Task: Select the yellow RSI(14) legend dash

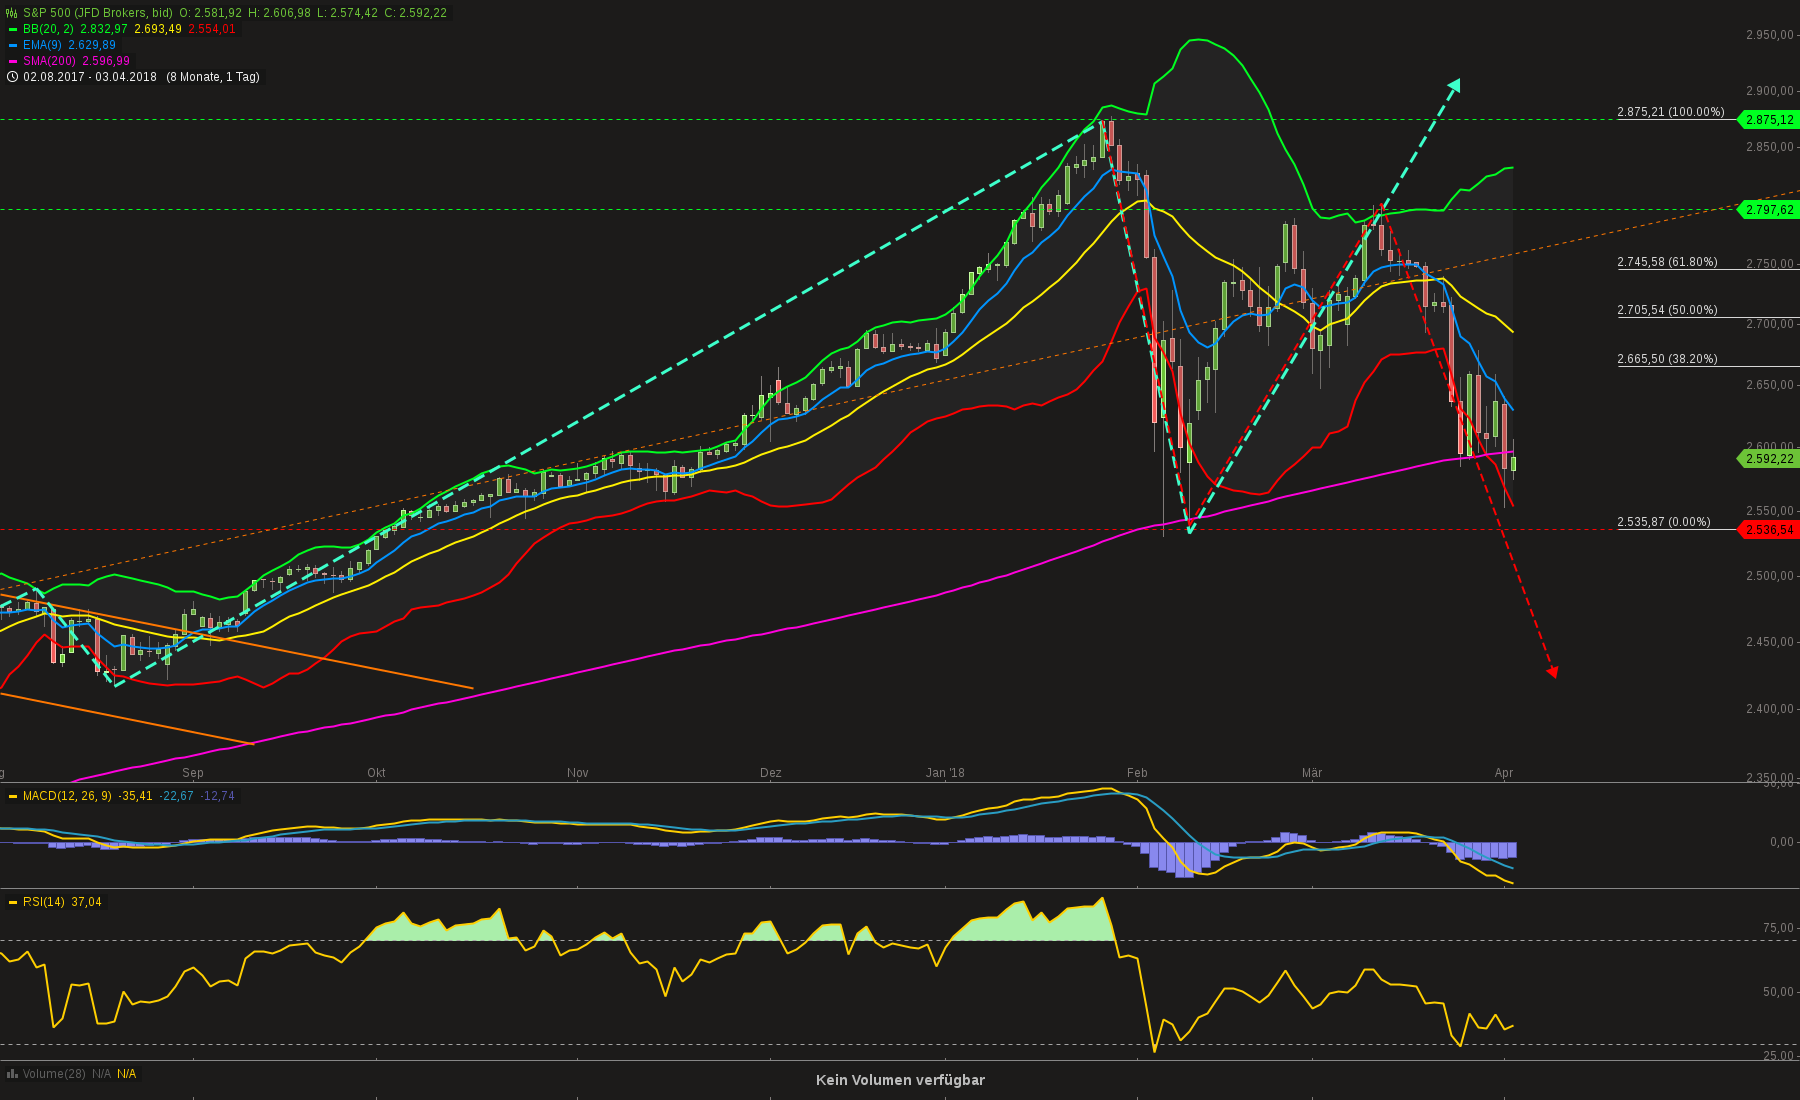Action: point(13,902)
